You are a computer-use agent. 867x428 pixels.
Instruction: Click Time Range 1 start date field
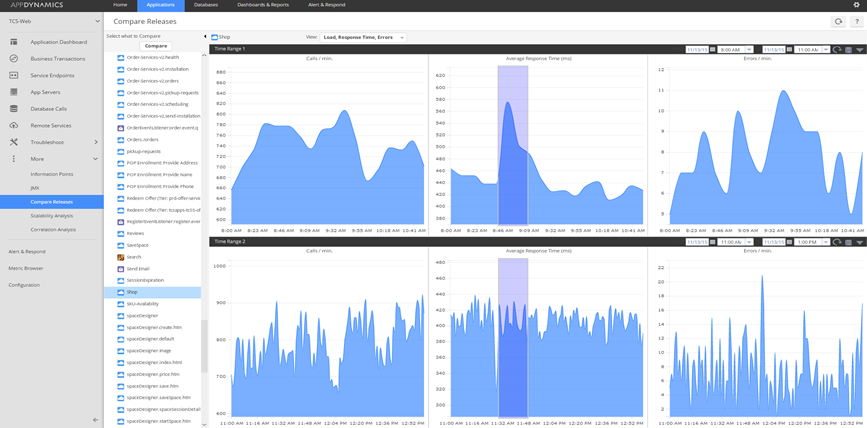pyautogui.click(x=697, y=50)
